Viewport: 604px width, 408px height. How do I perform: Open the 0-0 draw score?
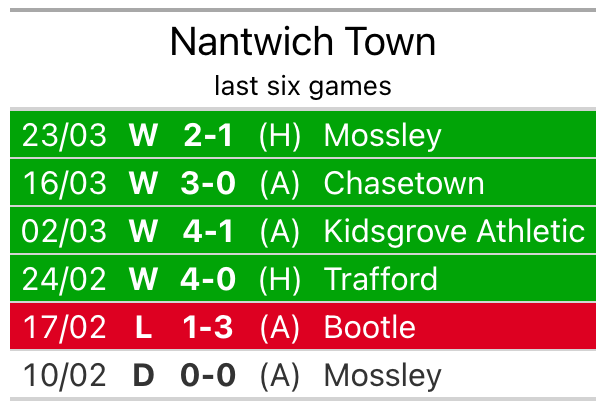208,376
